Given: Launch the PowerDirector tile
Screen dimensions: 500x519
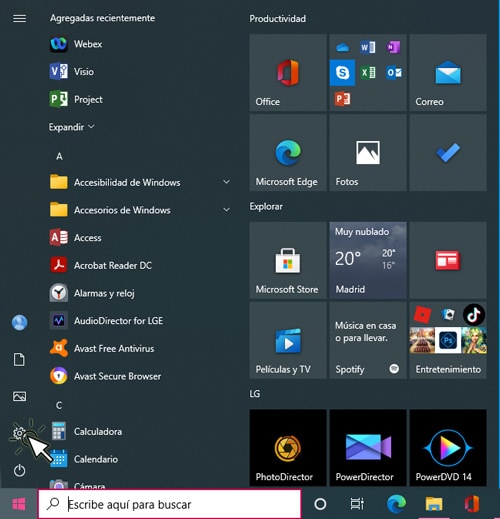Looking at the screenshot, I should [x=368, y=448].
